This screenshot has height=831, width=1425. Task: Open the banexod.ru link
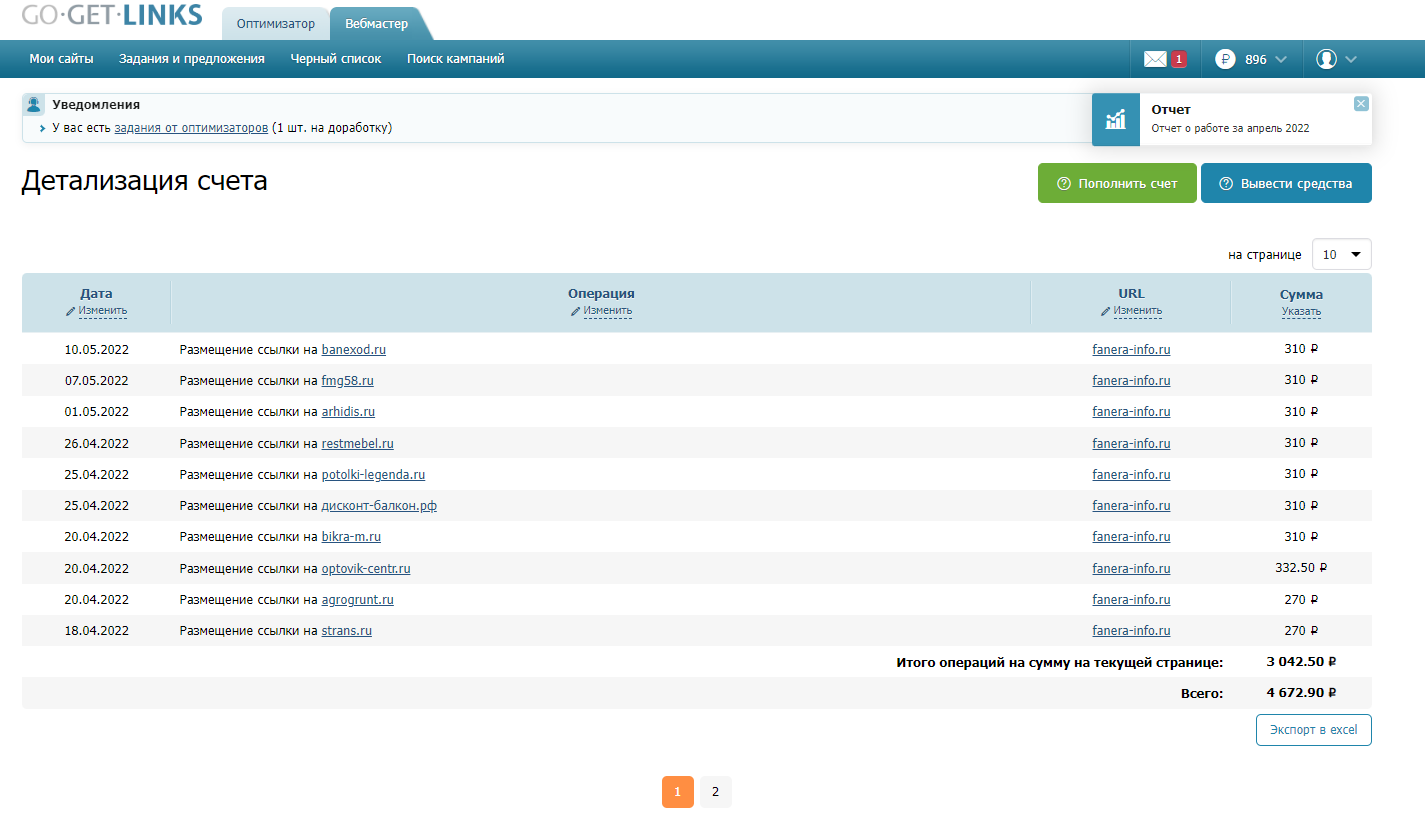[x=354, y=350]
